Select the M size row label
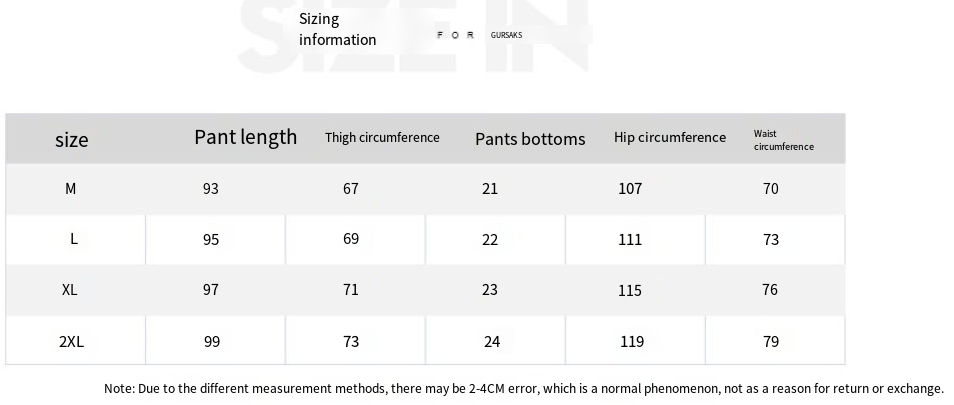Viewport: 954px width, 405px height. coord(71,188)
